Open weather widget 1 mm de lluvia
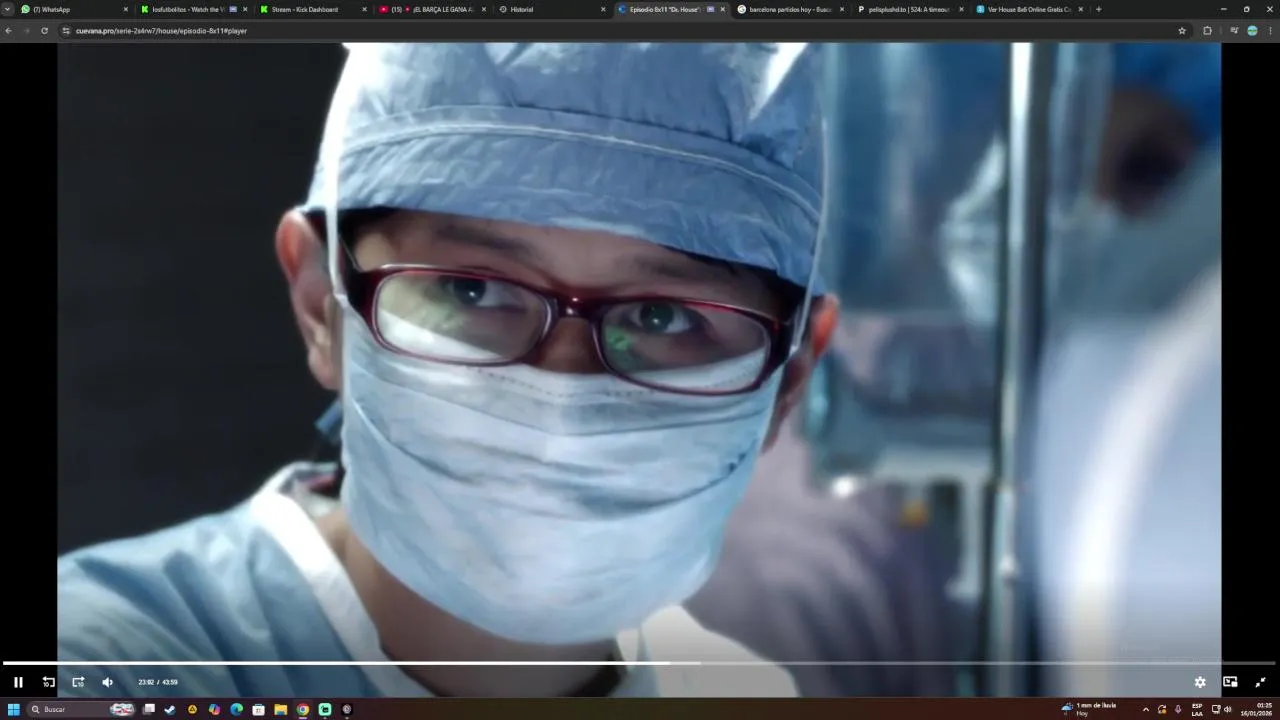Screen dimensions: 1280x720 point(1089,709)
